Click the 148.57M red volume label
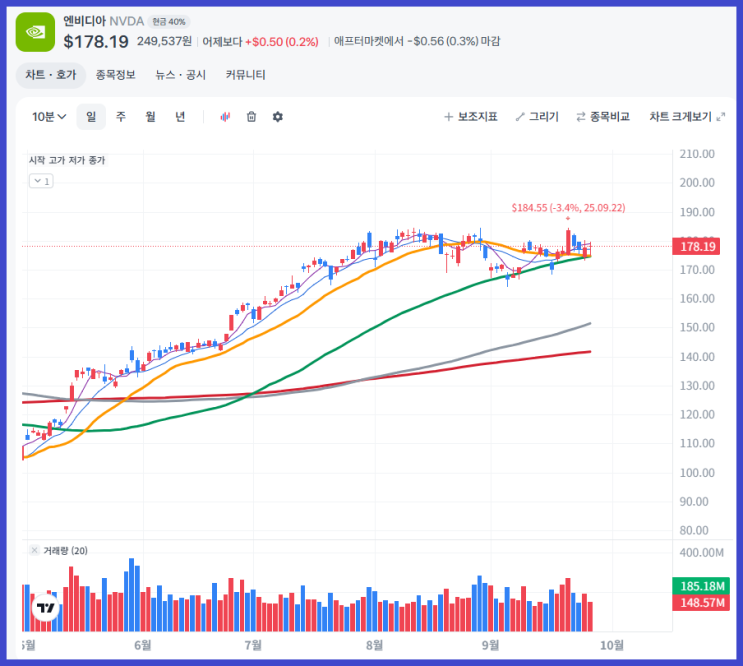 coord(701,603)
